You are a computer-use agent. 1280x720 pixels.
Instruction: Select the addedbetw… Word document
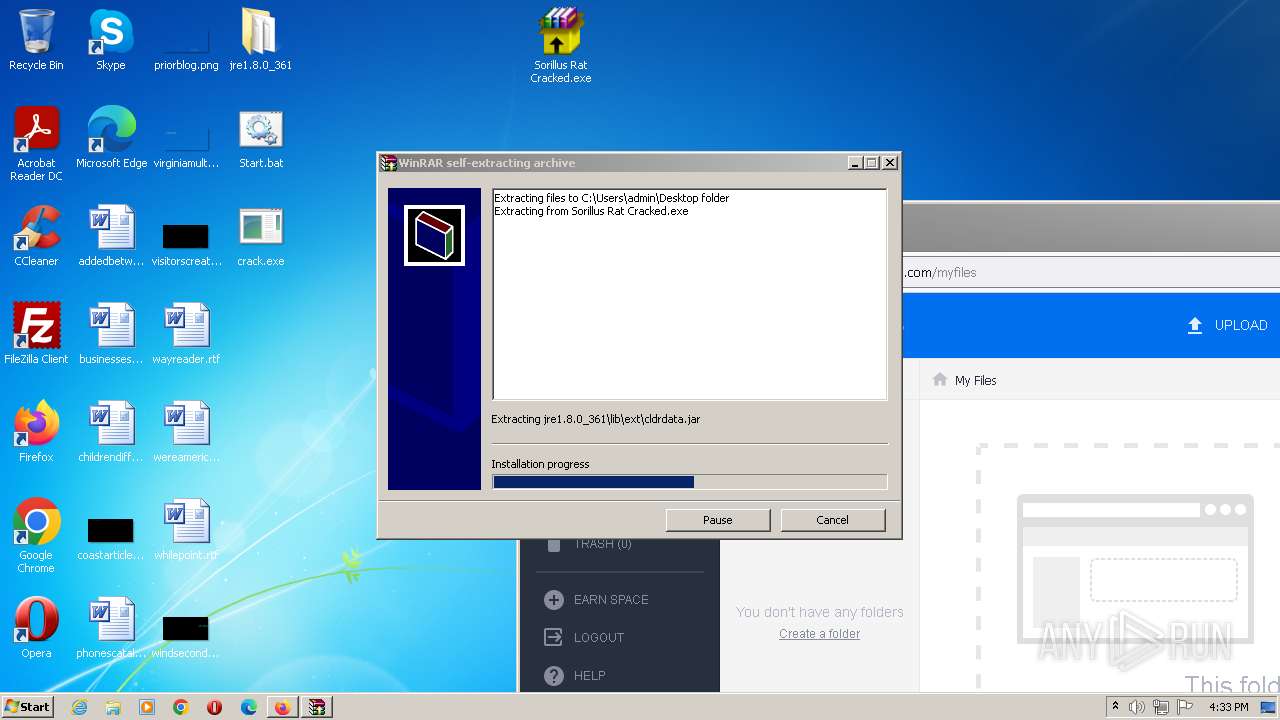point(111,236)
